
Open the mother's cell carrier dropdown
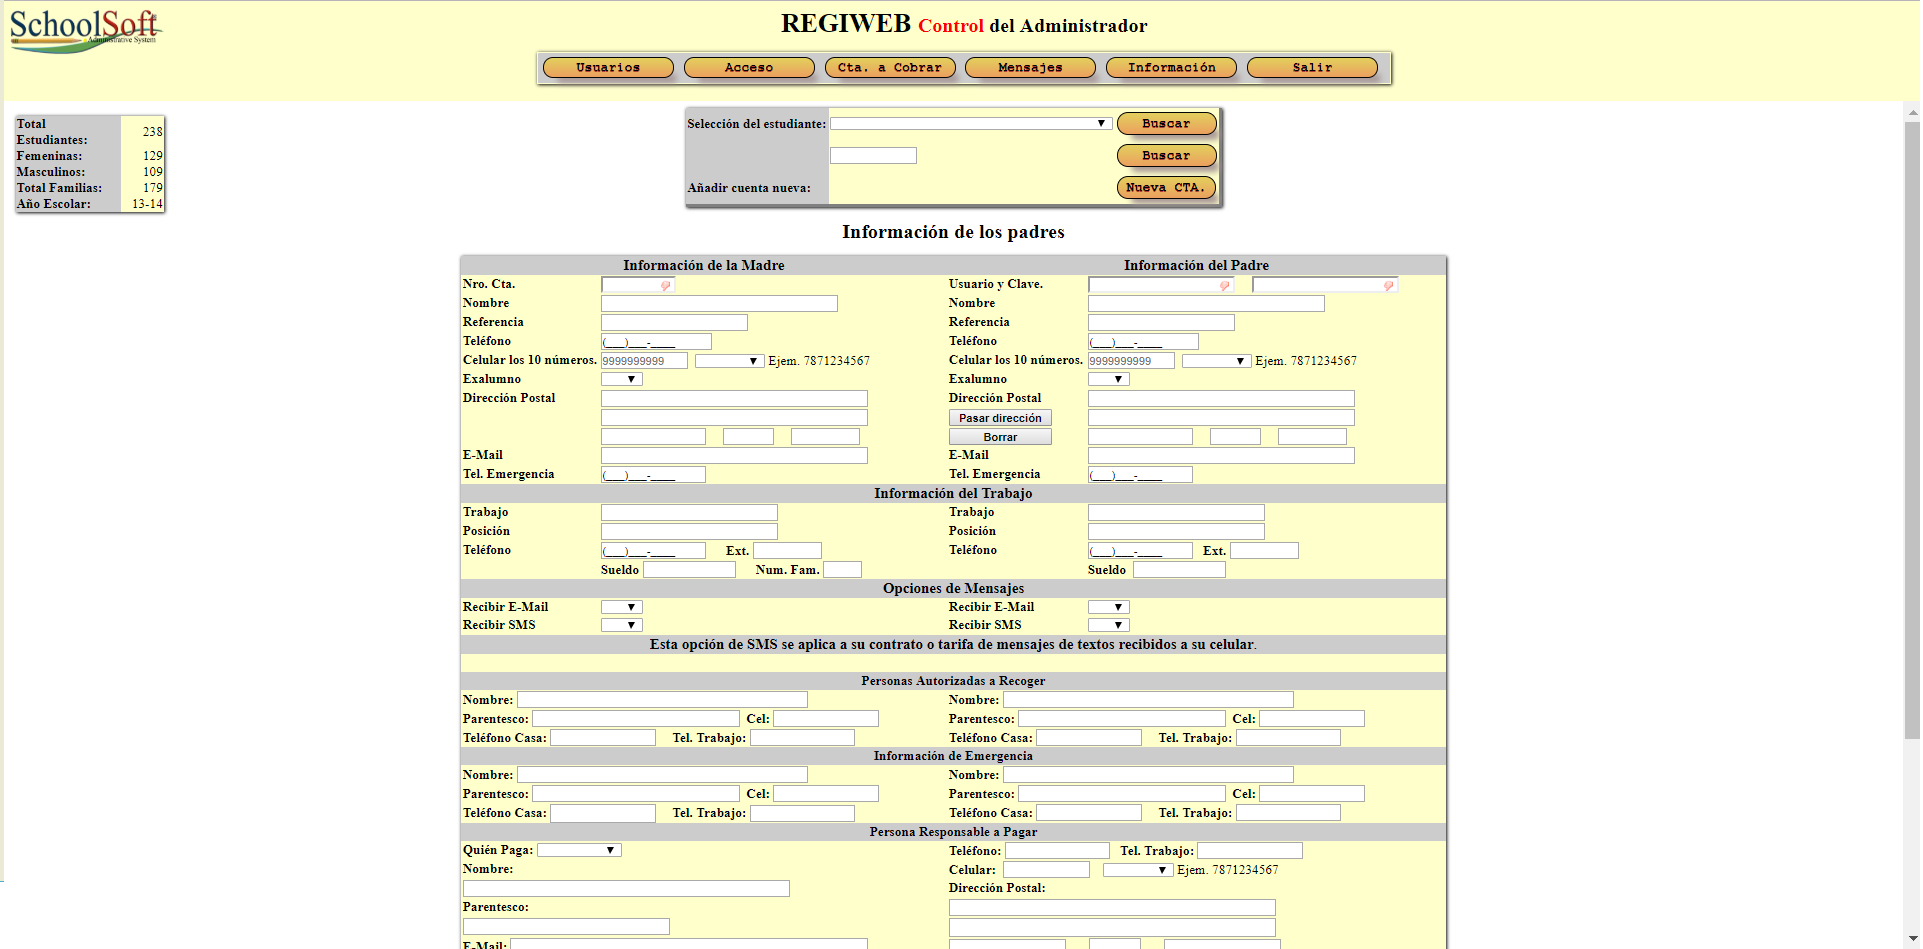[x=730, y=361]
